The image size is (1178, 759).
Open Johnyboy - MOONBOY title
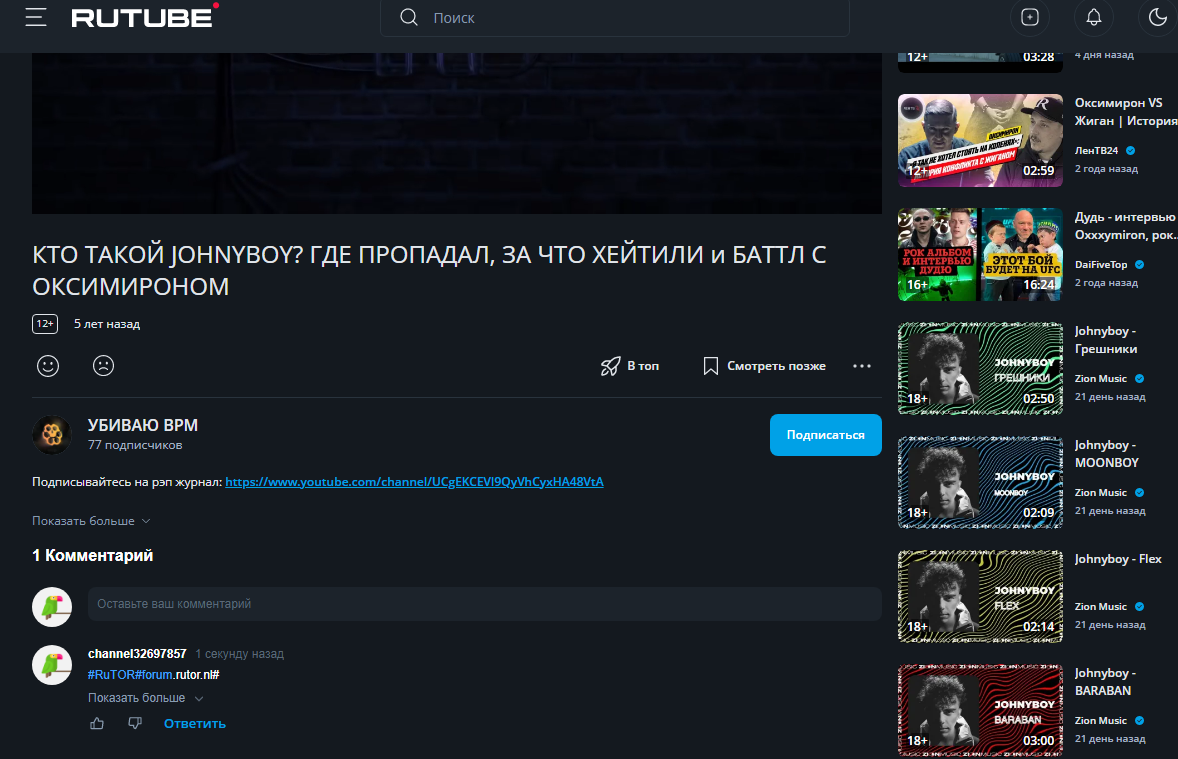pos(1107,454)
